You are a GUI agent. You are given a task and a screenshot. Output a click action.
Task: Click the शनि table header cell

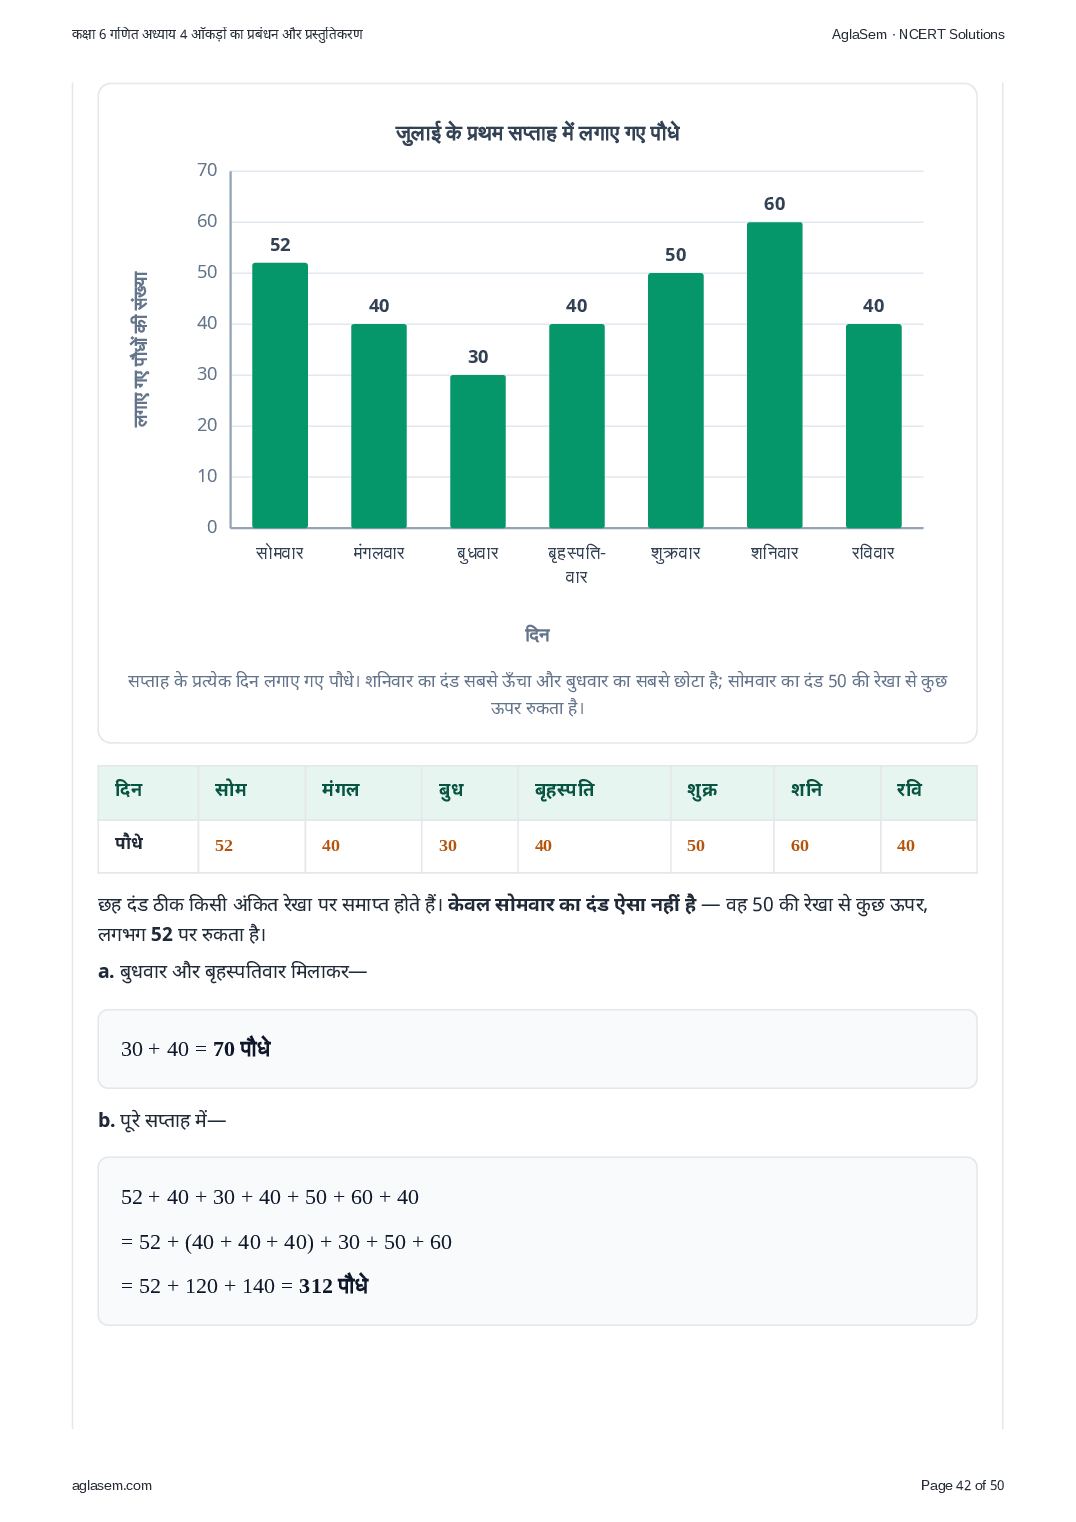point(827,792)
